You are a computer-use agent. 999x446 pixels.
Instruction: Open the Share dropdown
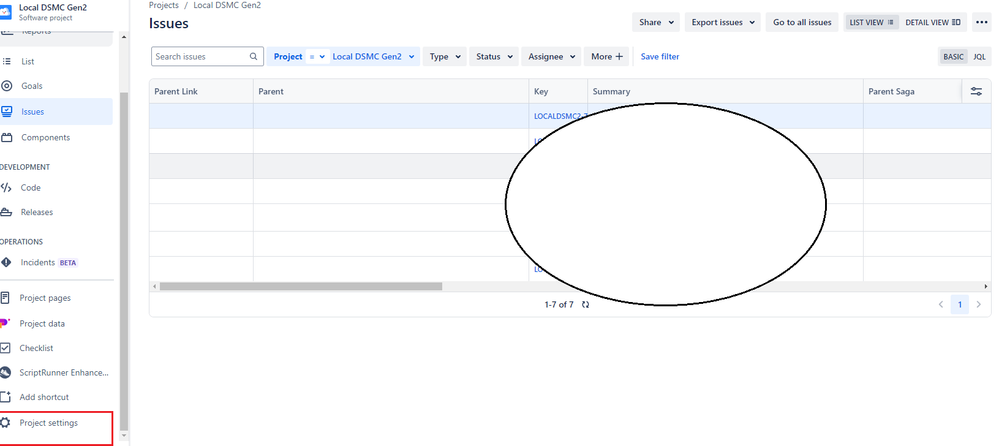656,22
